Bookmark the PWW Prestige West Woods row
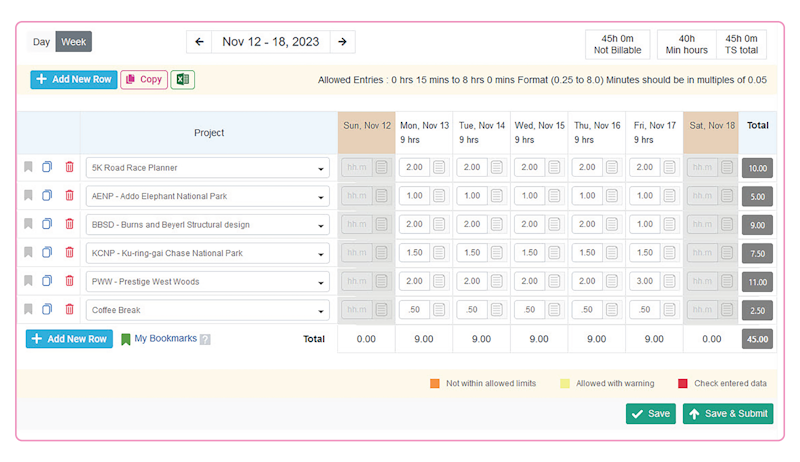Viewport: 800px width, 462px height. [x=29, y=281]
